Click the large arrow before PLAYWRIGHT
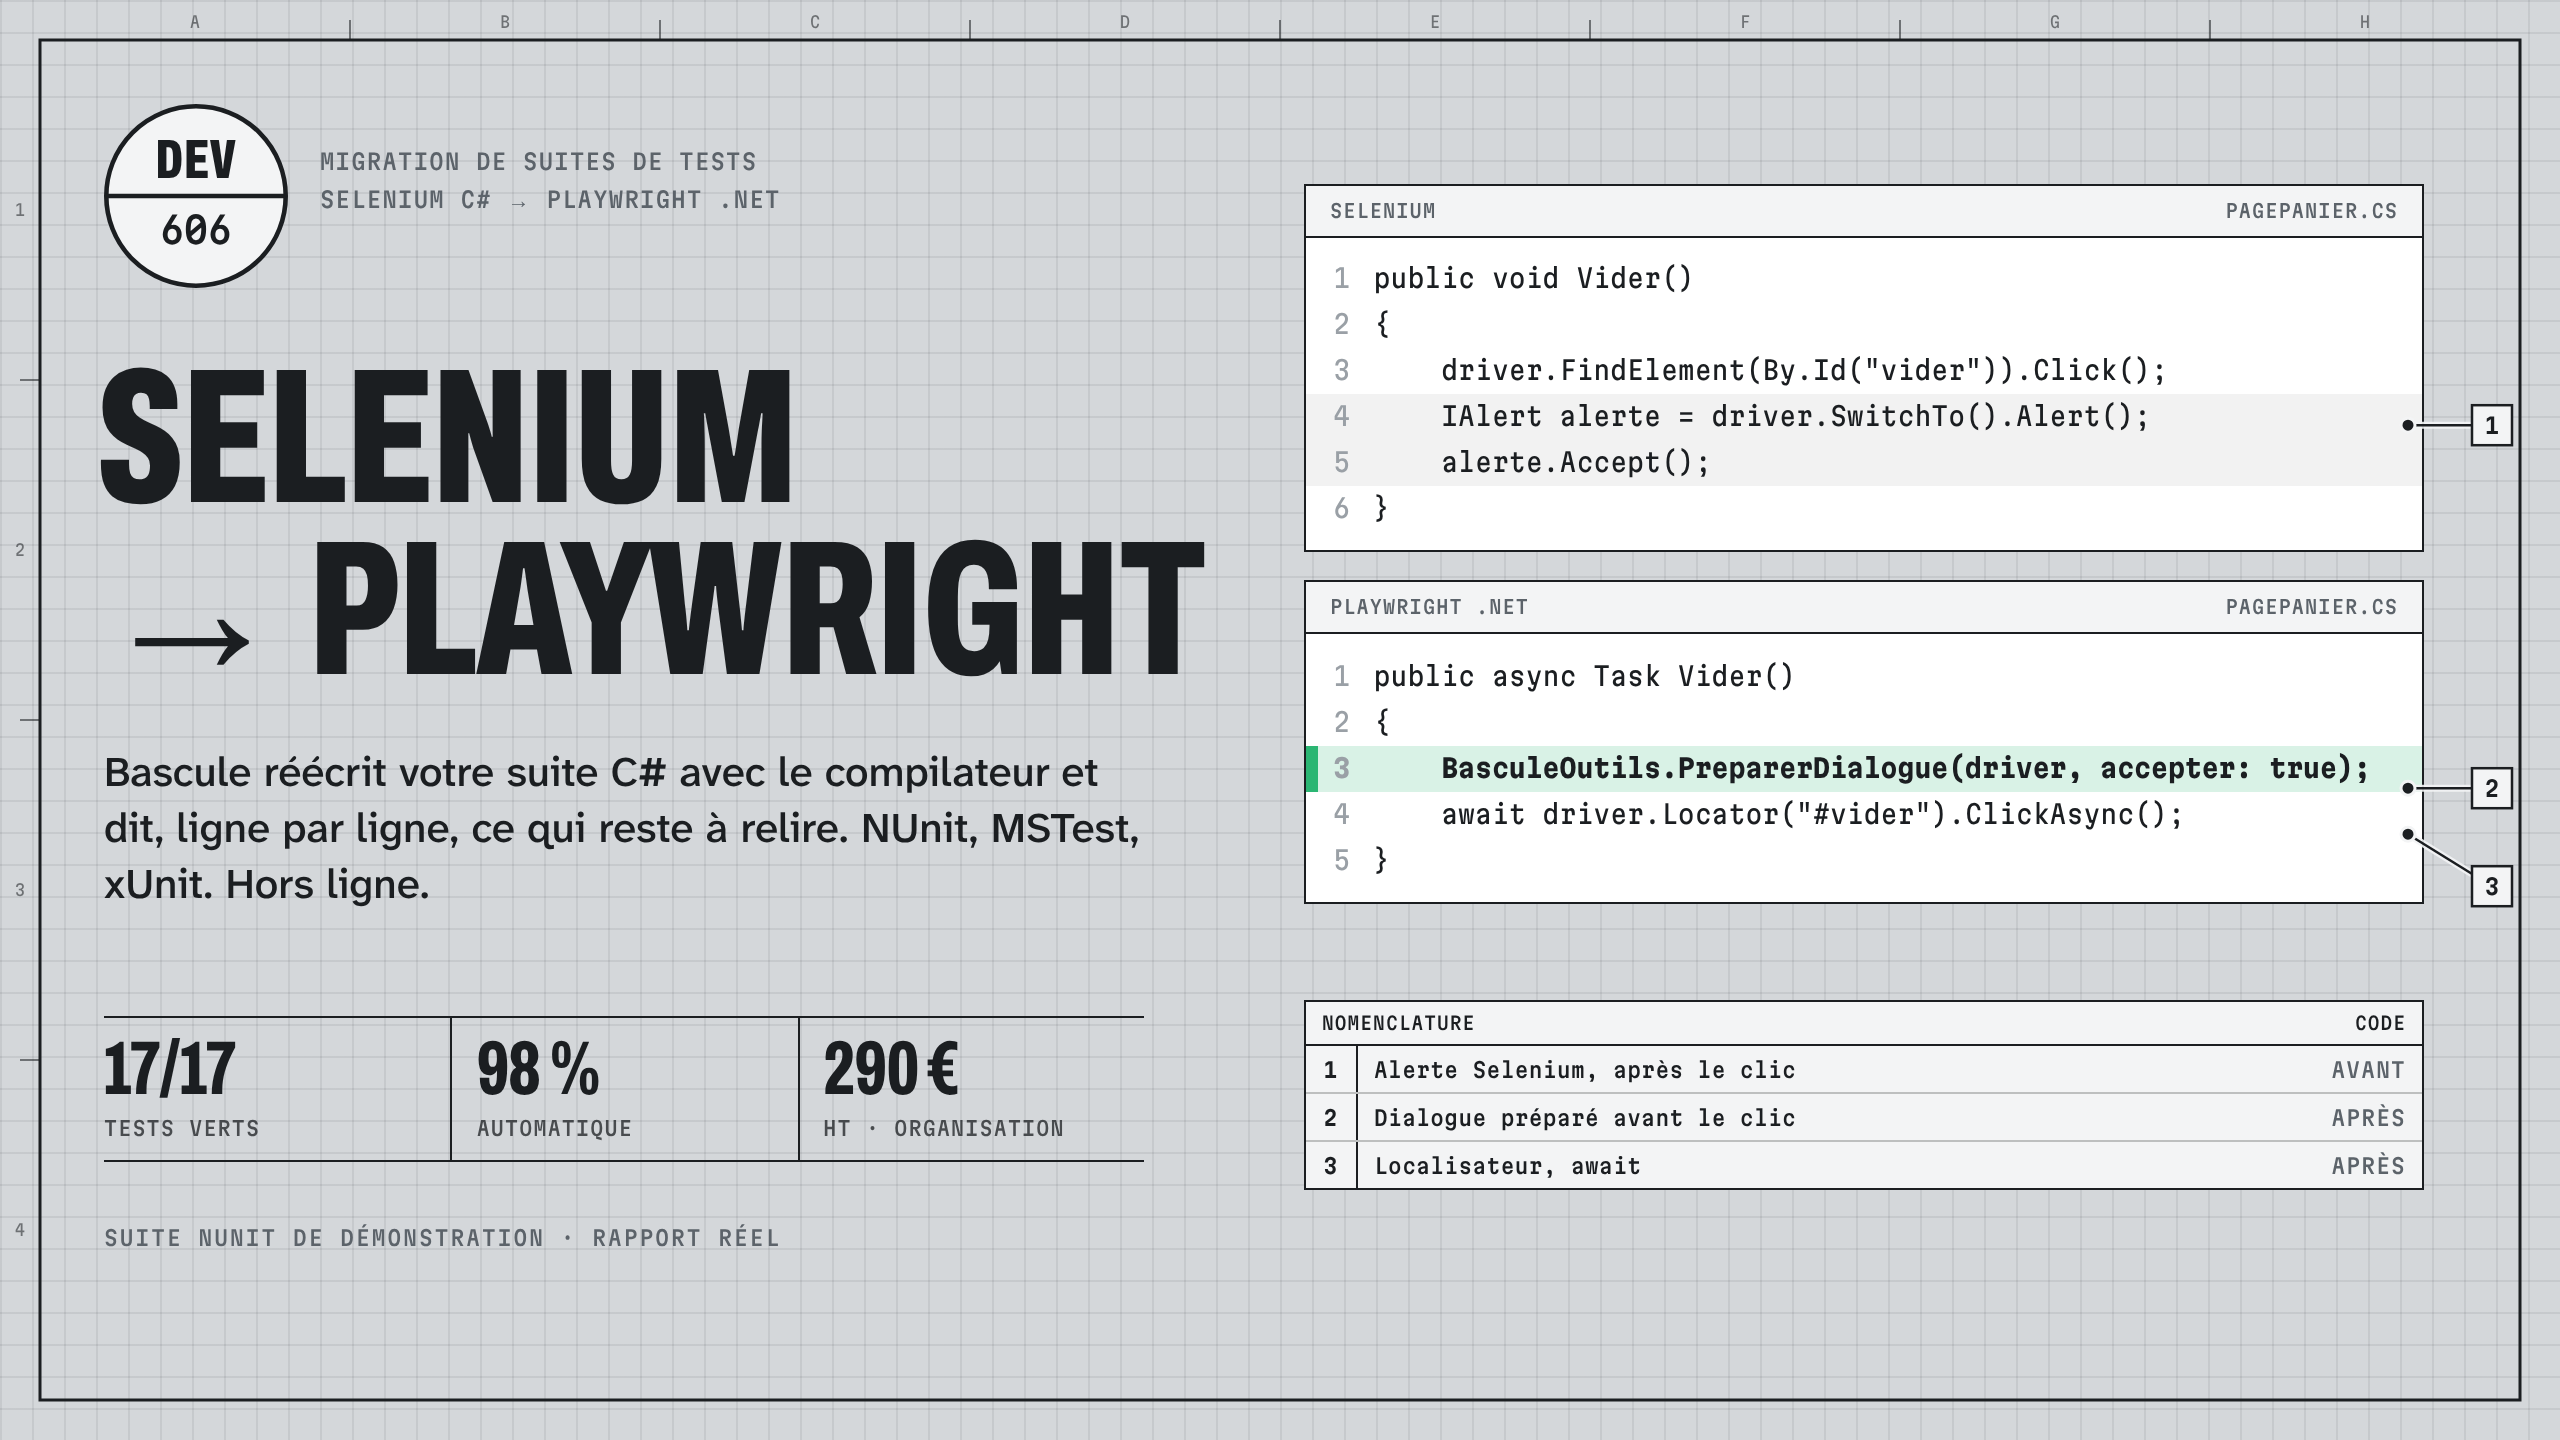2560x1440 pixels. coord(192,641)
